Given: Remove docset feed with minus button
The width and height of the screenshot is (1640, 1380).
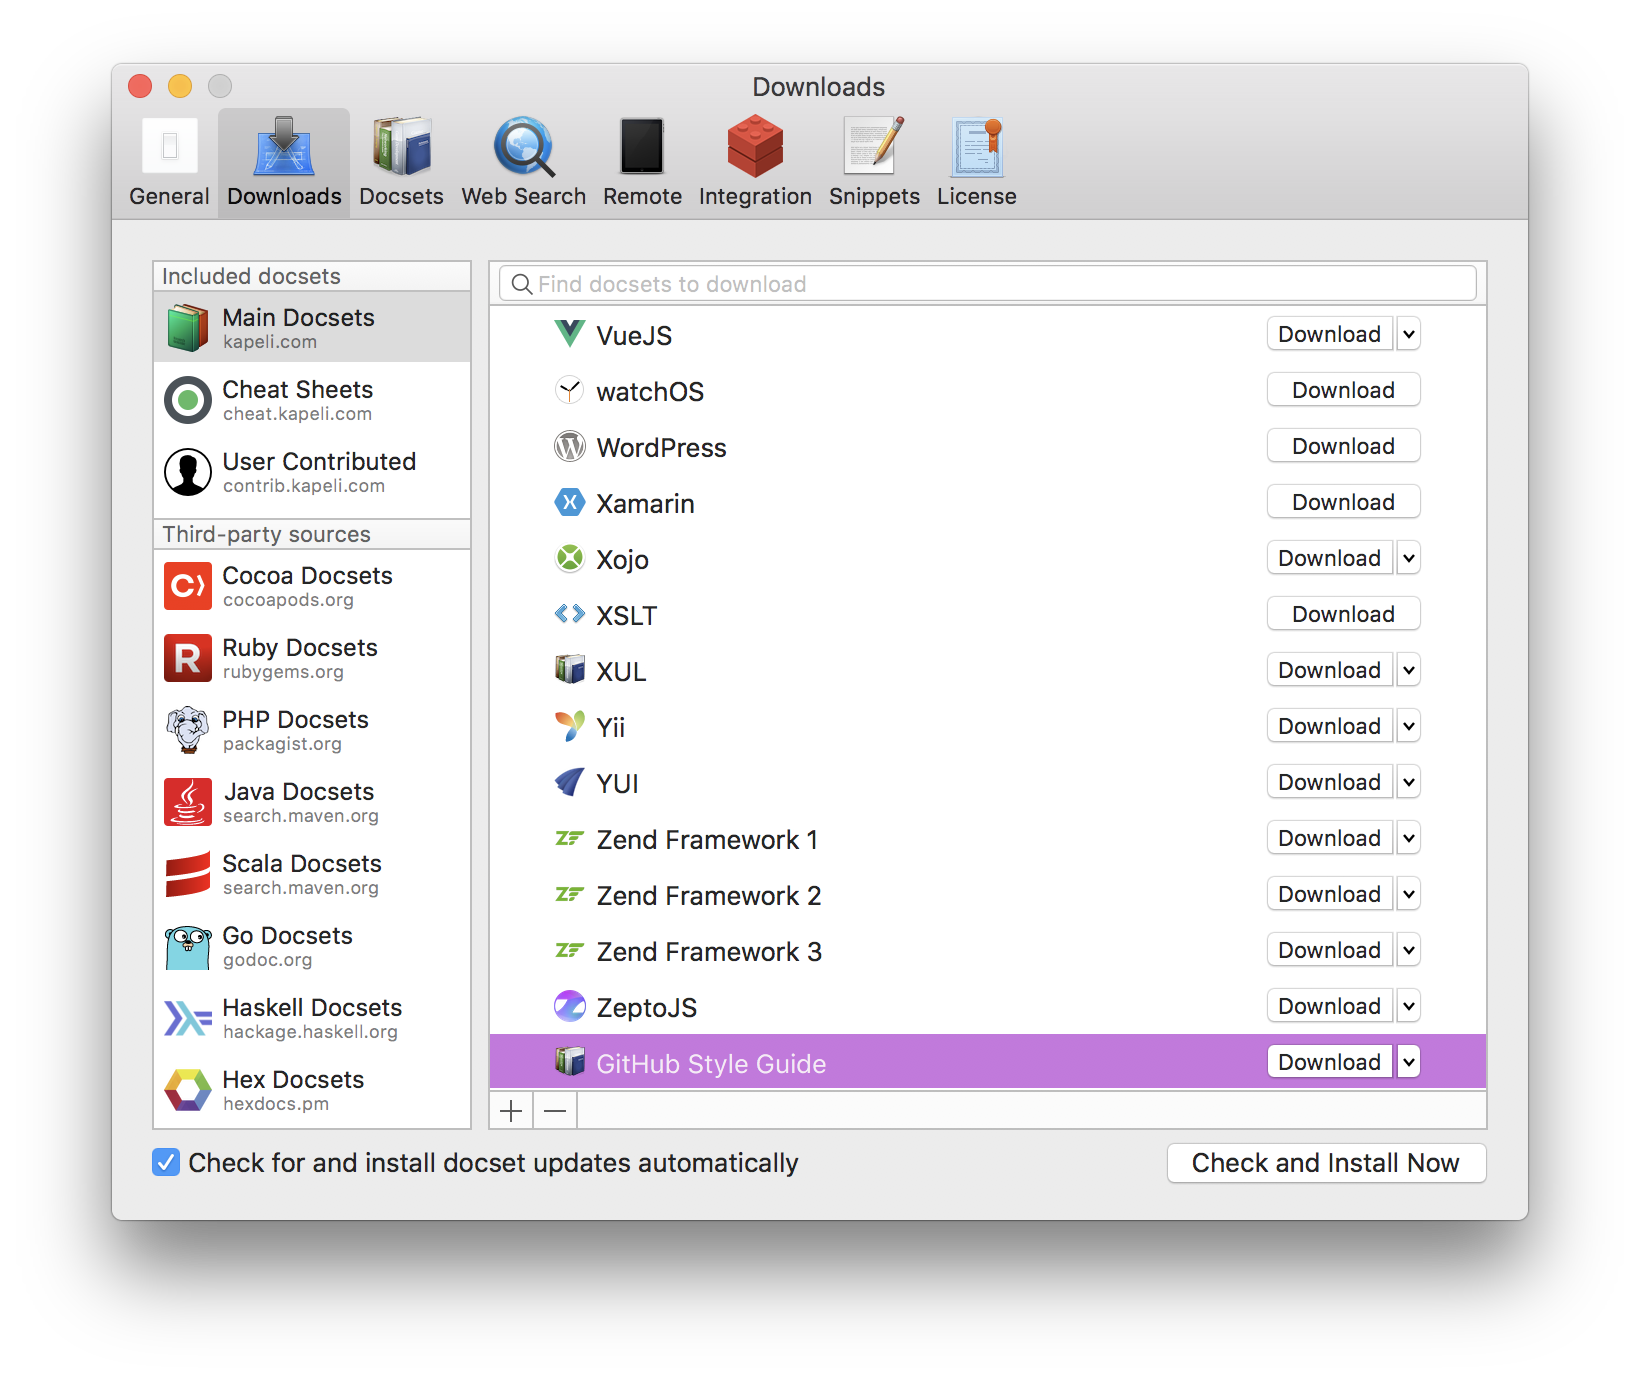Looking at the screenshot, I should 555,1111.
